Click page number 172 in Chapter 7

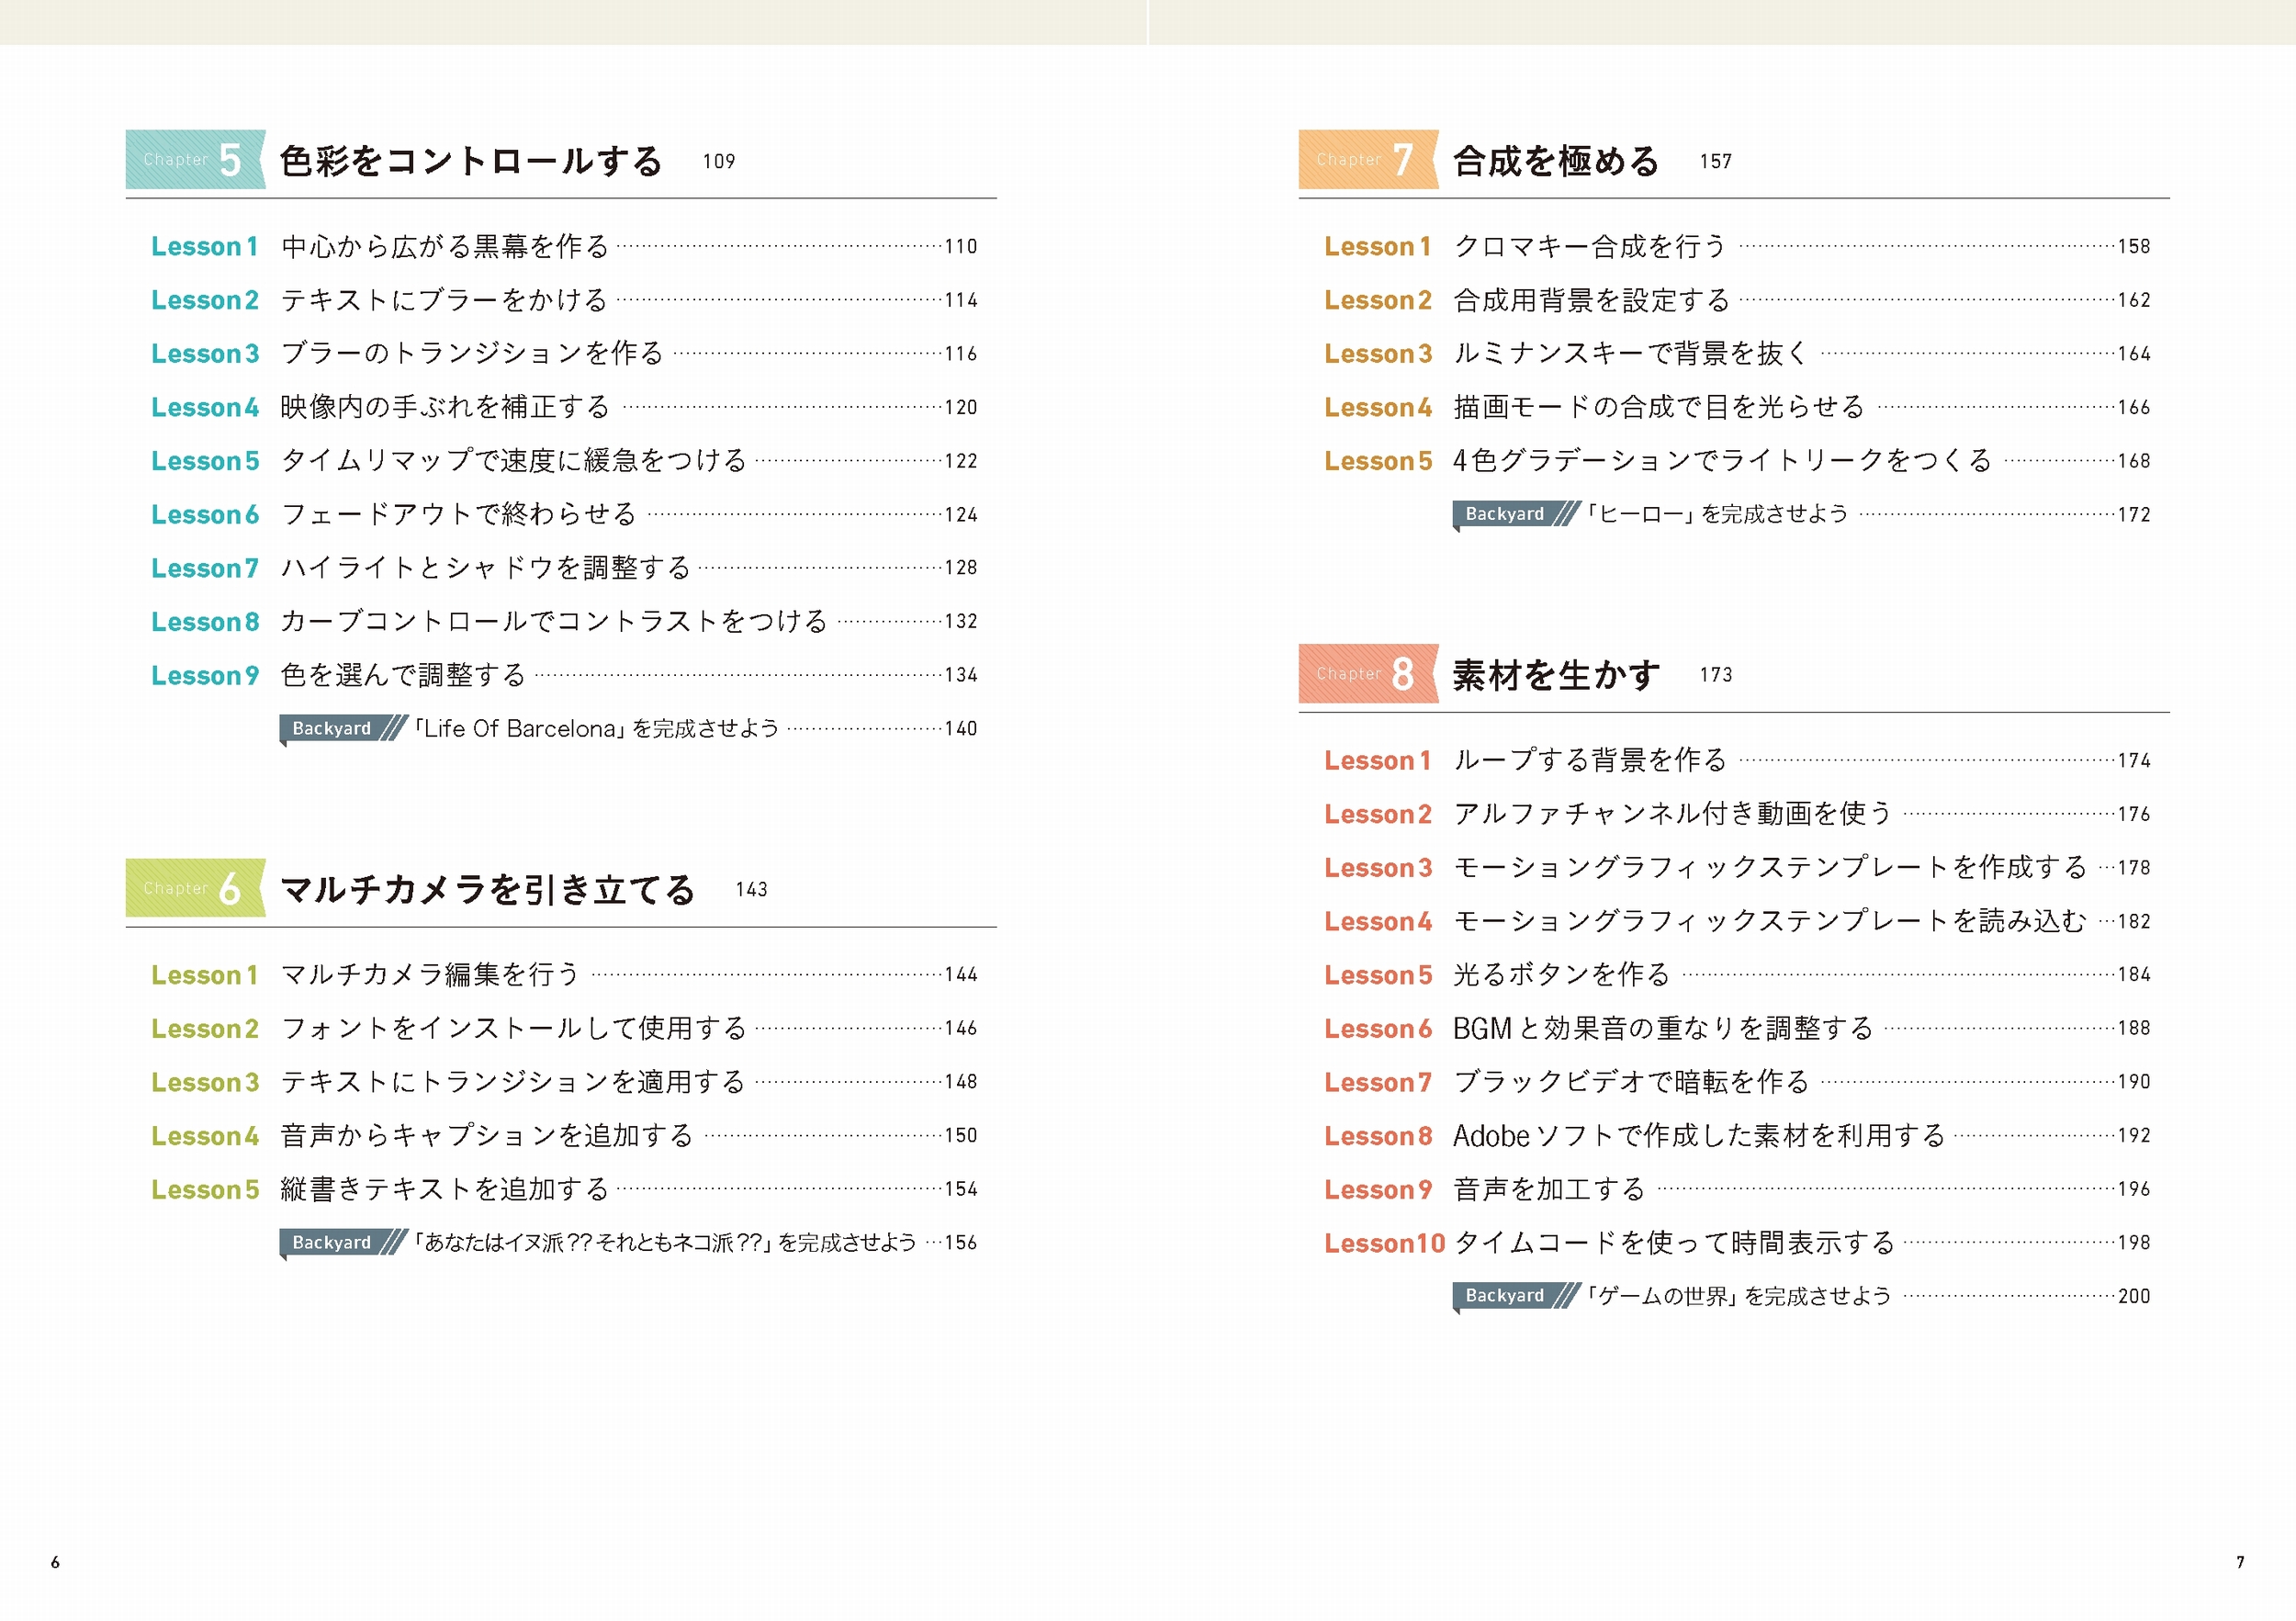[x=2134, y=515]
